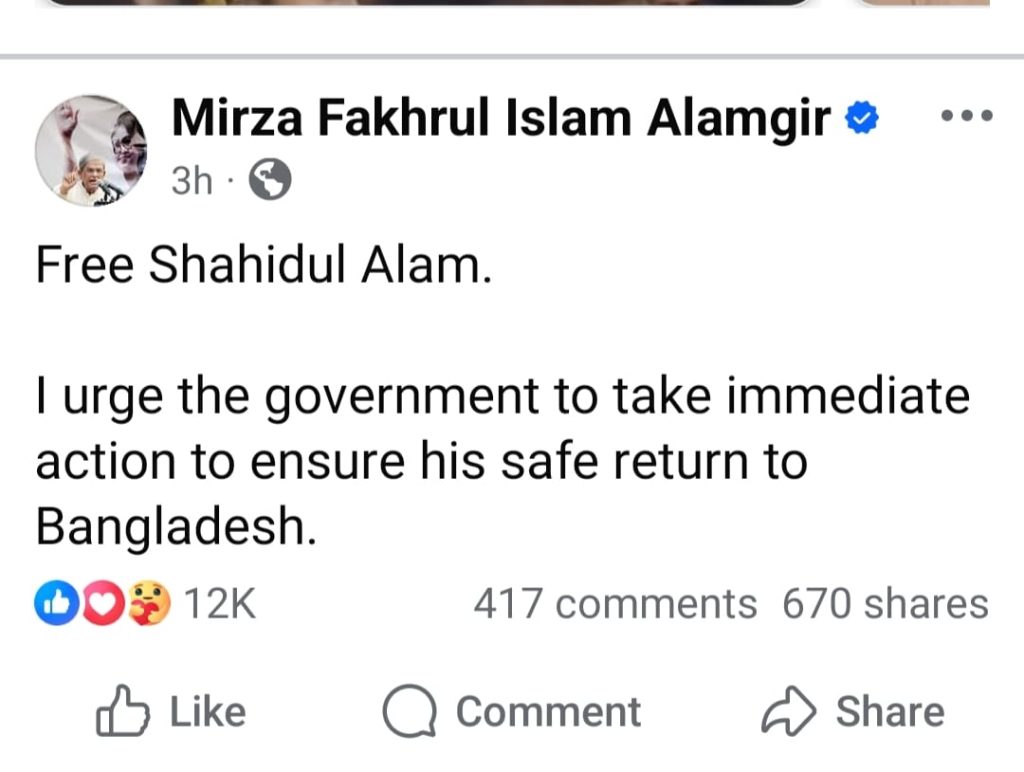Open Mirza Fakhrul Islam Alamgir's profile
The height and width of the screenshot is (772, 1024).
(502, 119)
